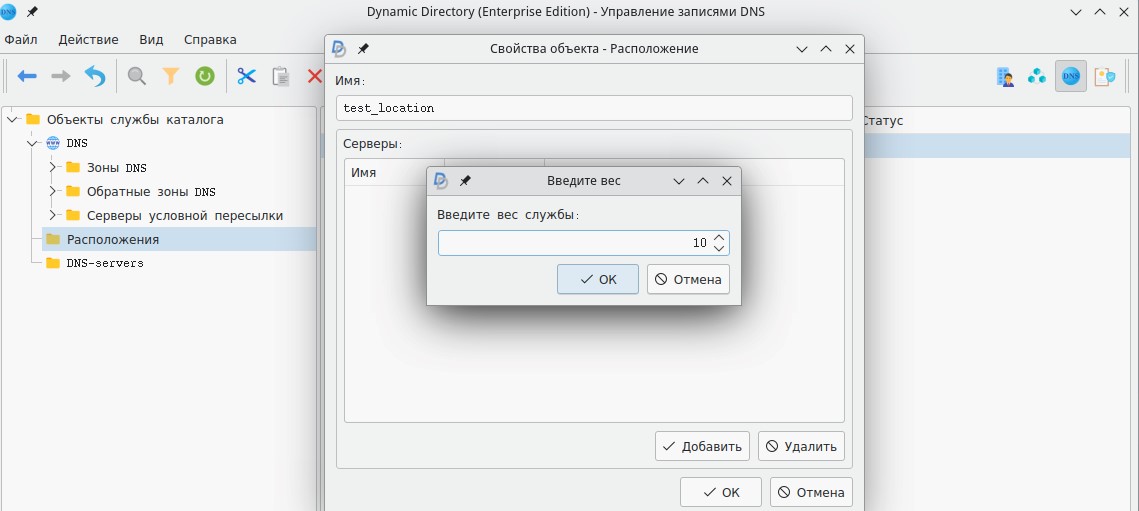Open the Справка menu
Screen dimensions: 1139x511
click(x=210, y=40)
